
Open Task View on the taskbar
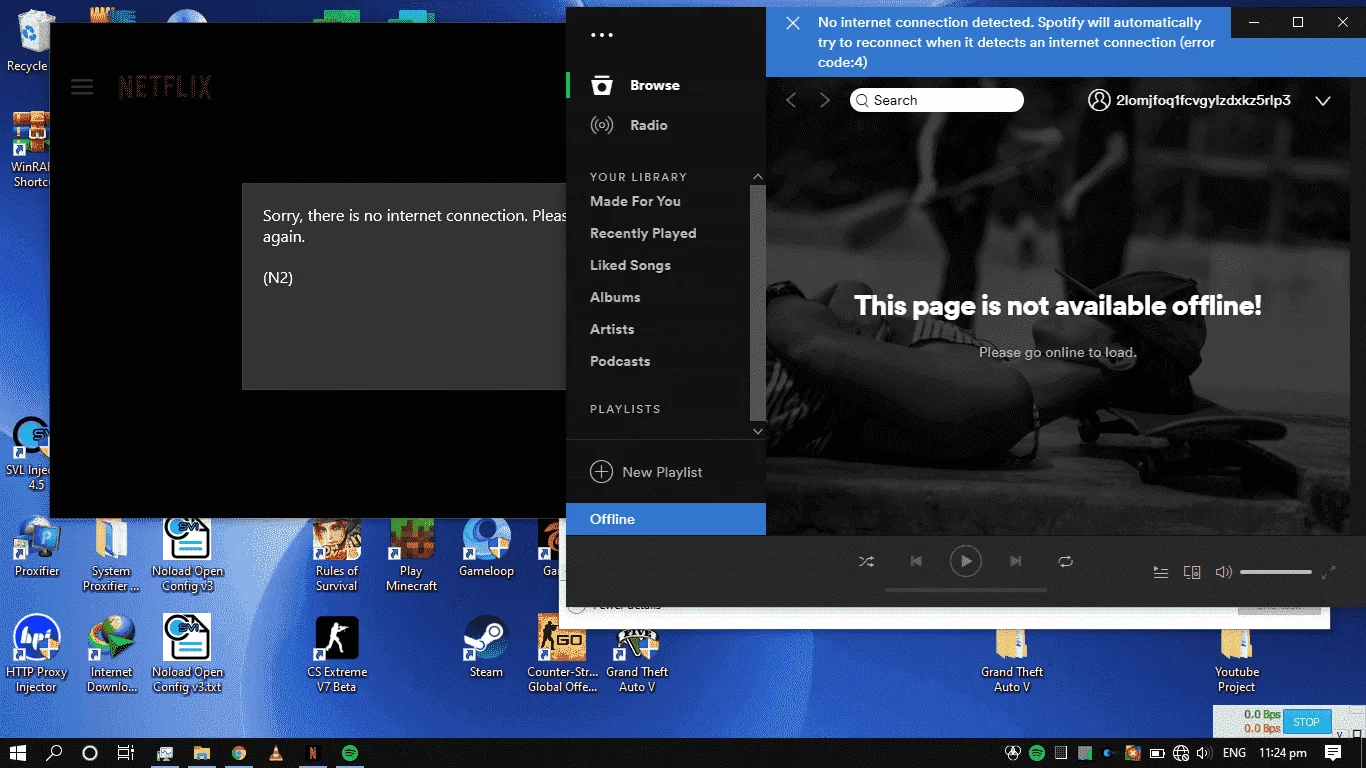pyautogui.click(x=126, y=752)
